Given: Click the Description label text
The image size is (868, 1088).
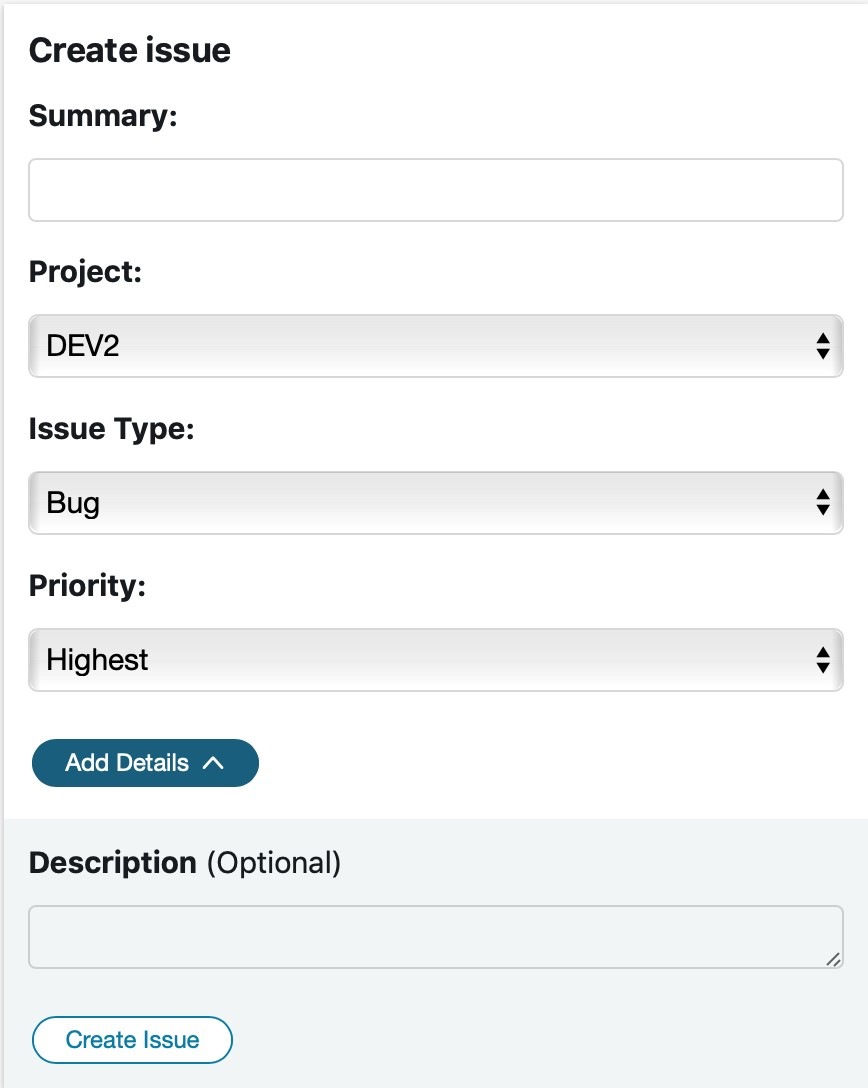Looking at the screenshot, I should [x=112, y=862].
